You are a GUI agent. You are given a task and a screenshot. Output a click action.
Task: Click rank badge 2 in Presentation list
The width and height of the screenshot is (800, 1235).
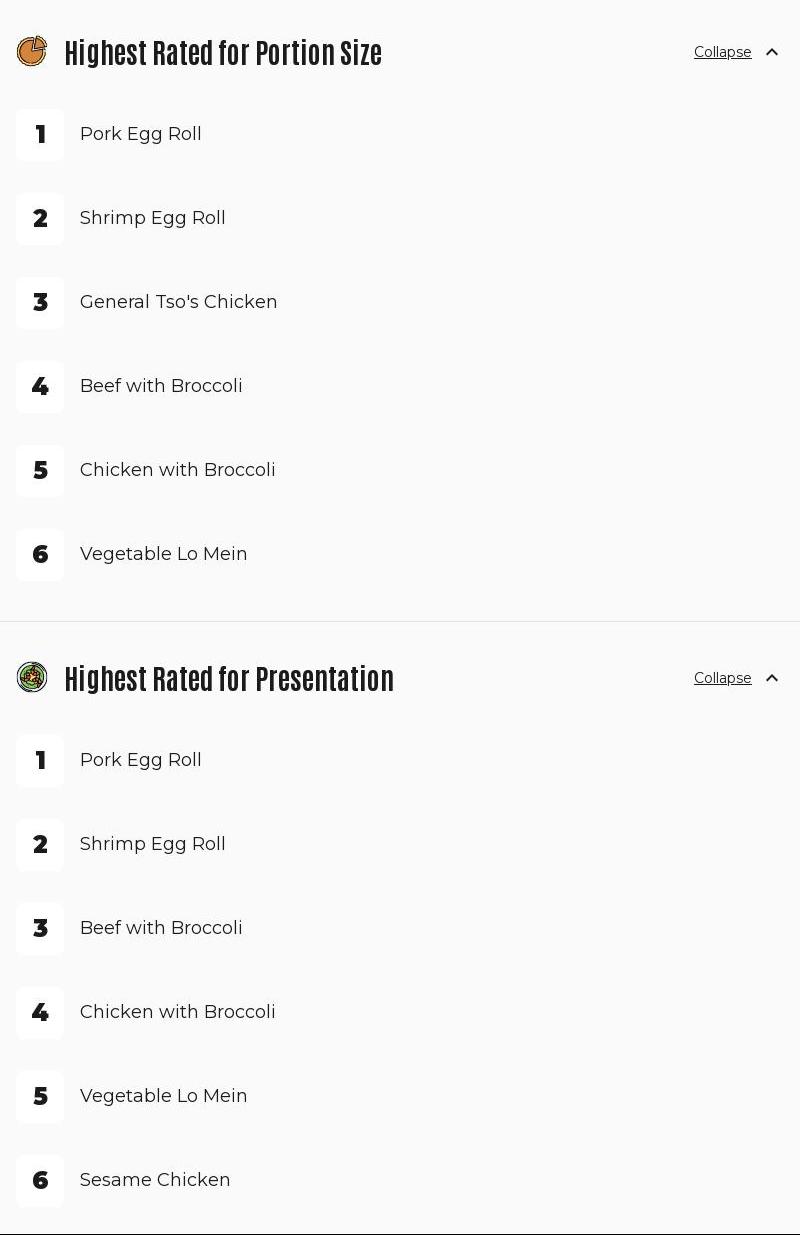(x=40, y=845)
